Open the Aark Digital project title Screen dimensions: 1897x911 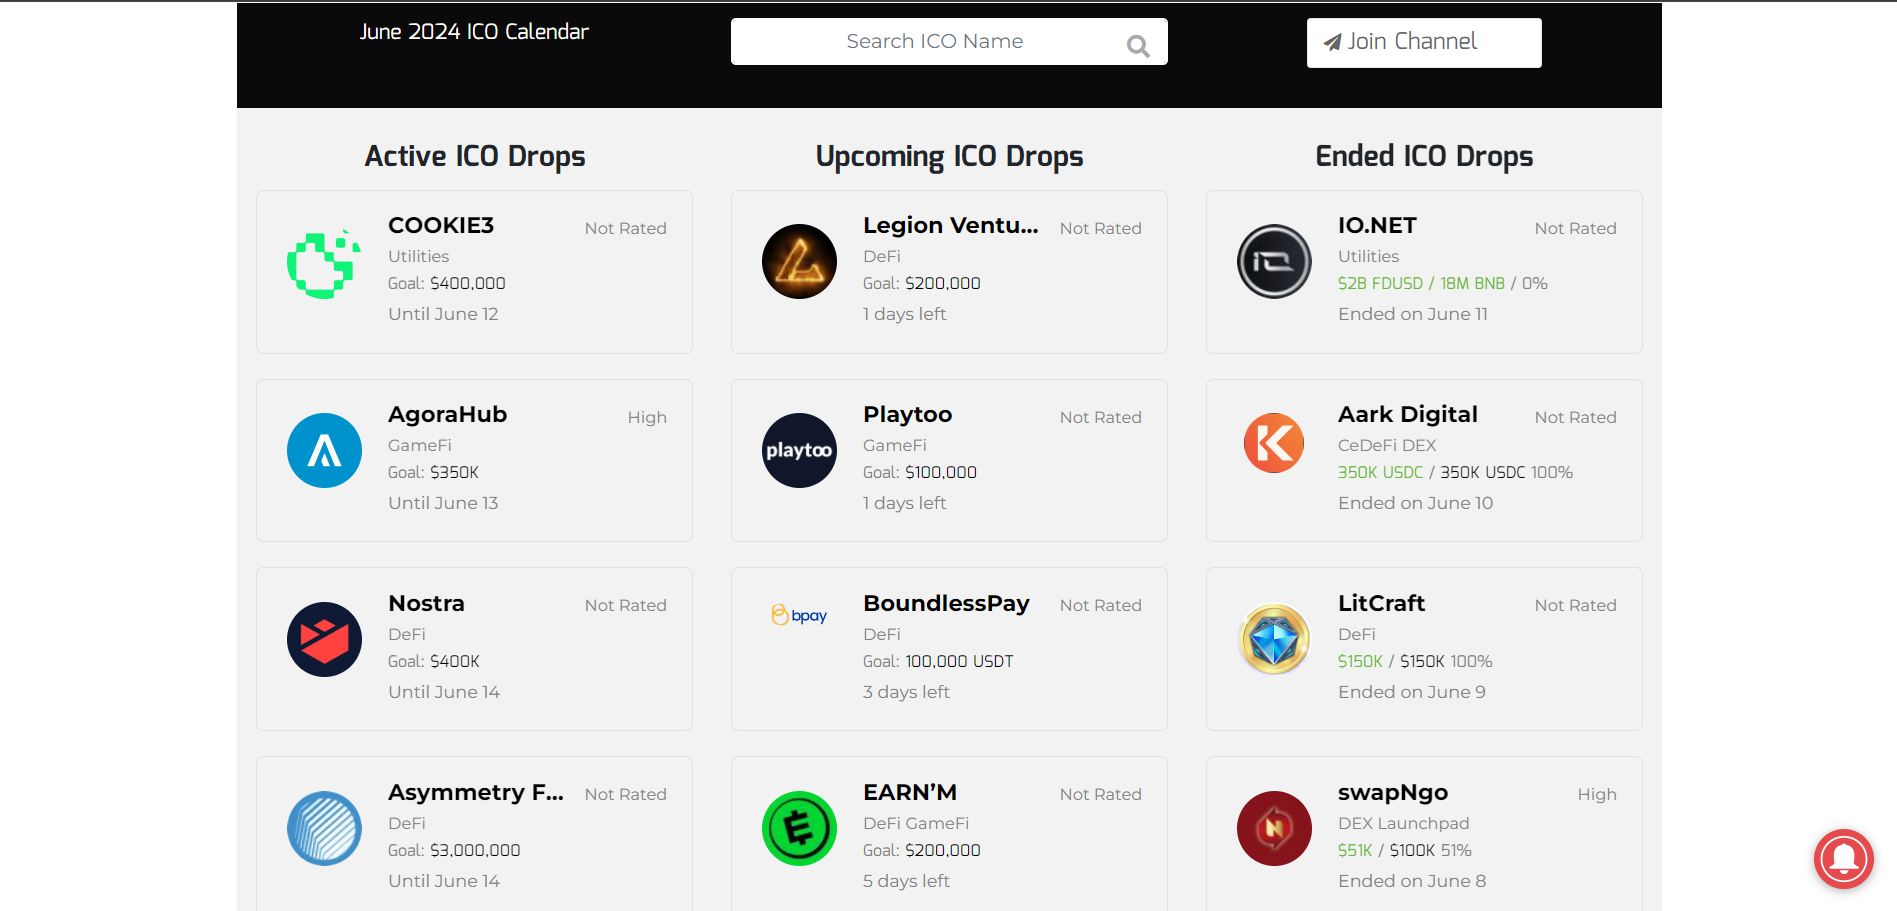click(x=1408, y=414)
